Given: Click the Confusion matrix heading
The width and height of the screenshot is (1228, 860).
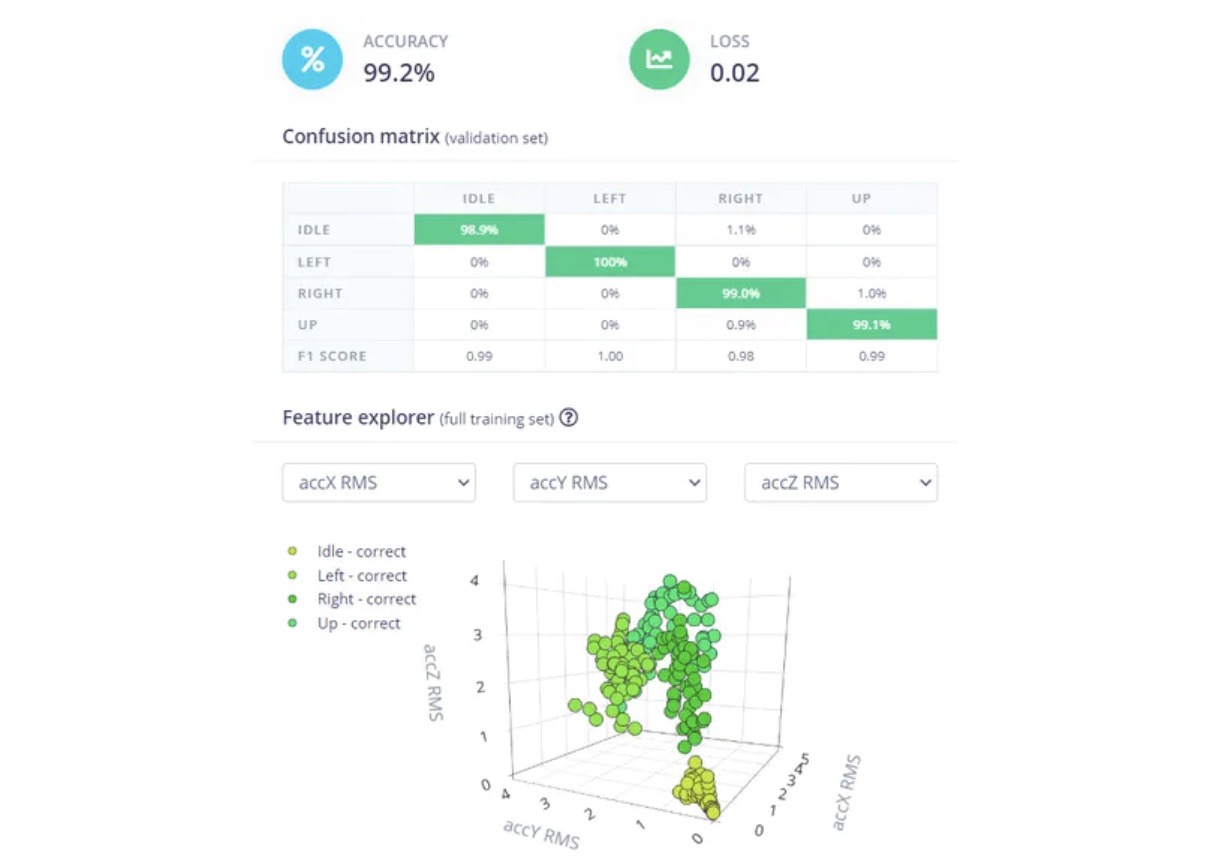Looking at the screenshot, I should pyautogui.click(x=360, y=137).
